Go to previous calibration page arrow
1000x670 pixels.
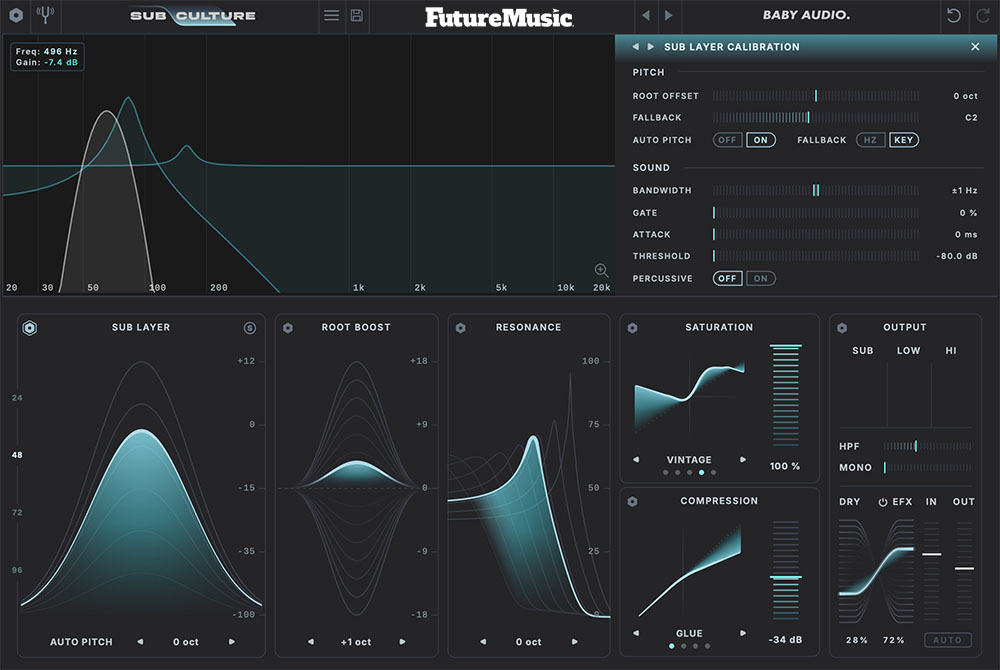tap(635, 47)
